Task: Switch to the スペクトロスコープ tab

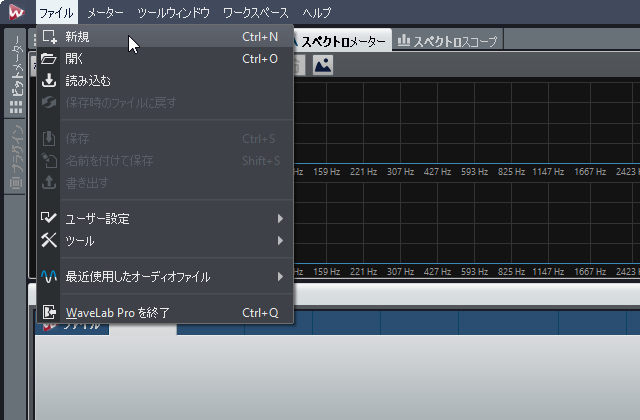Action: 448,41
